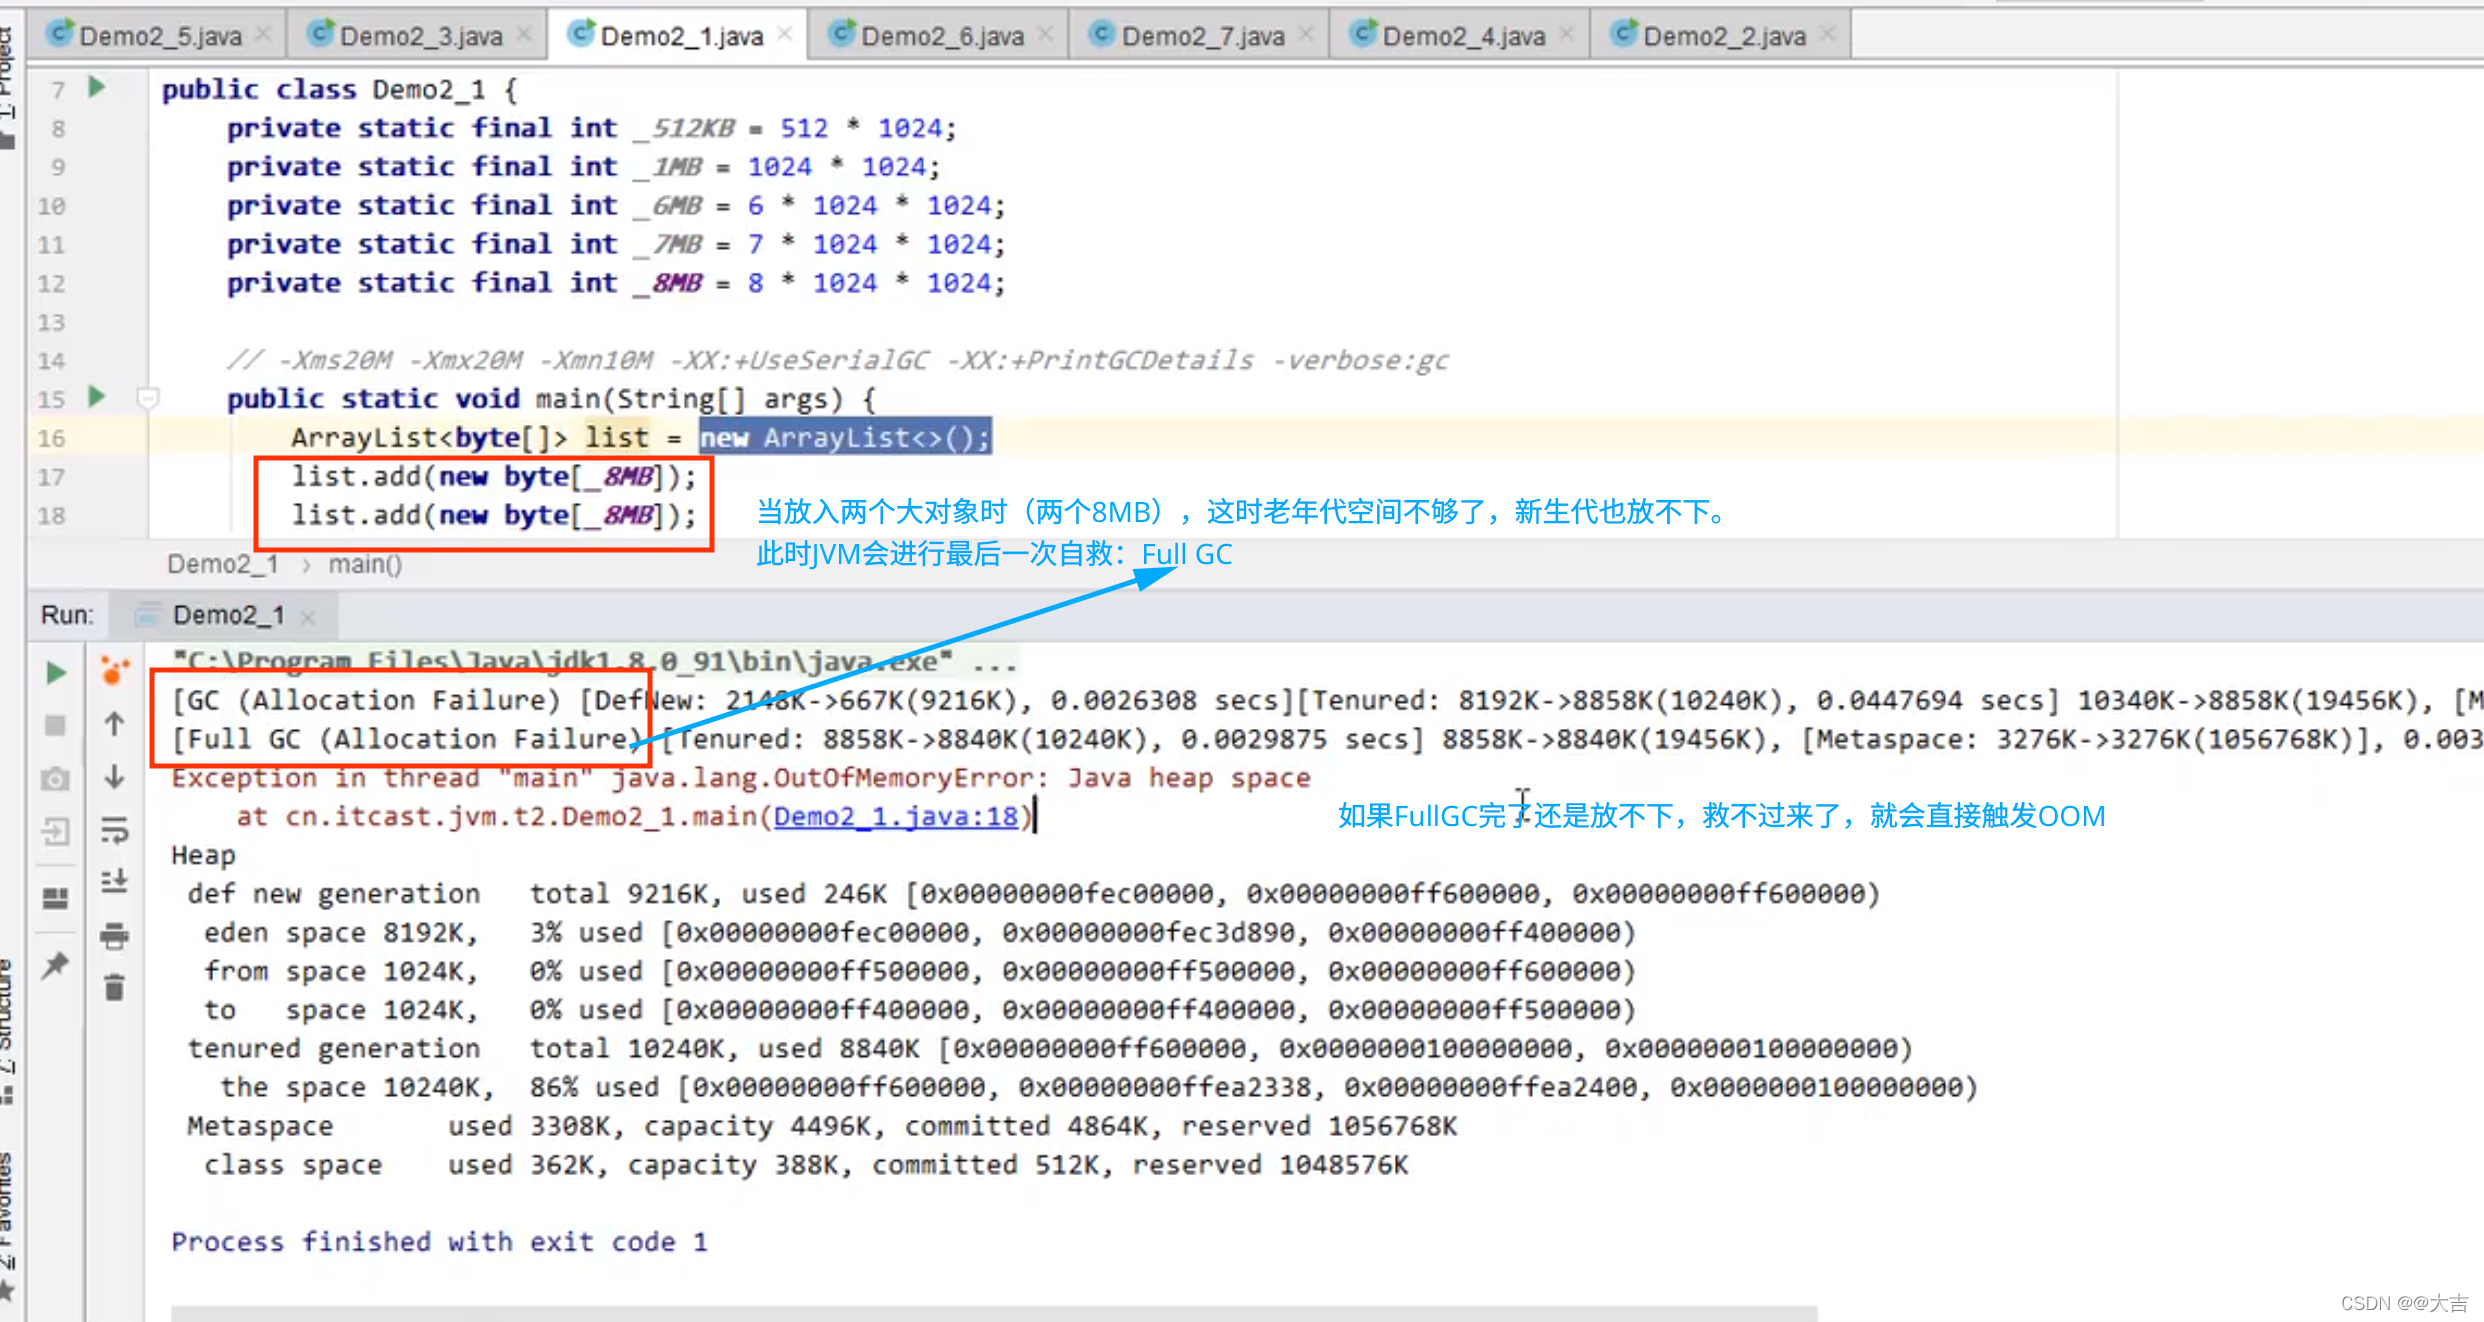The image size is (2484, 1322).
Task: Click main() in the breadcrumb bar
Action: point(365,564)
